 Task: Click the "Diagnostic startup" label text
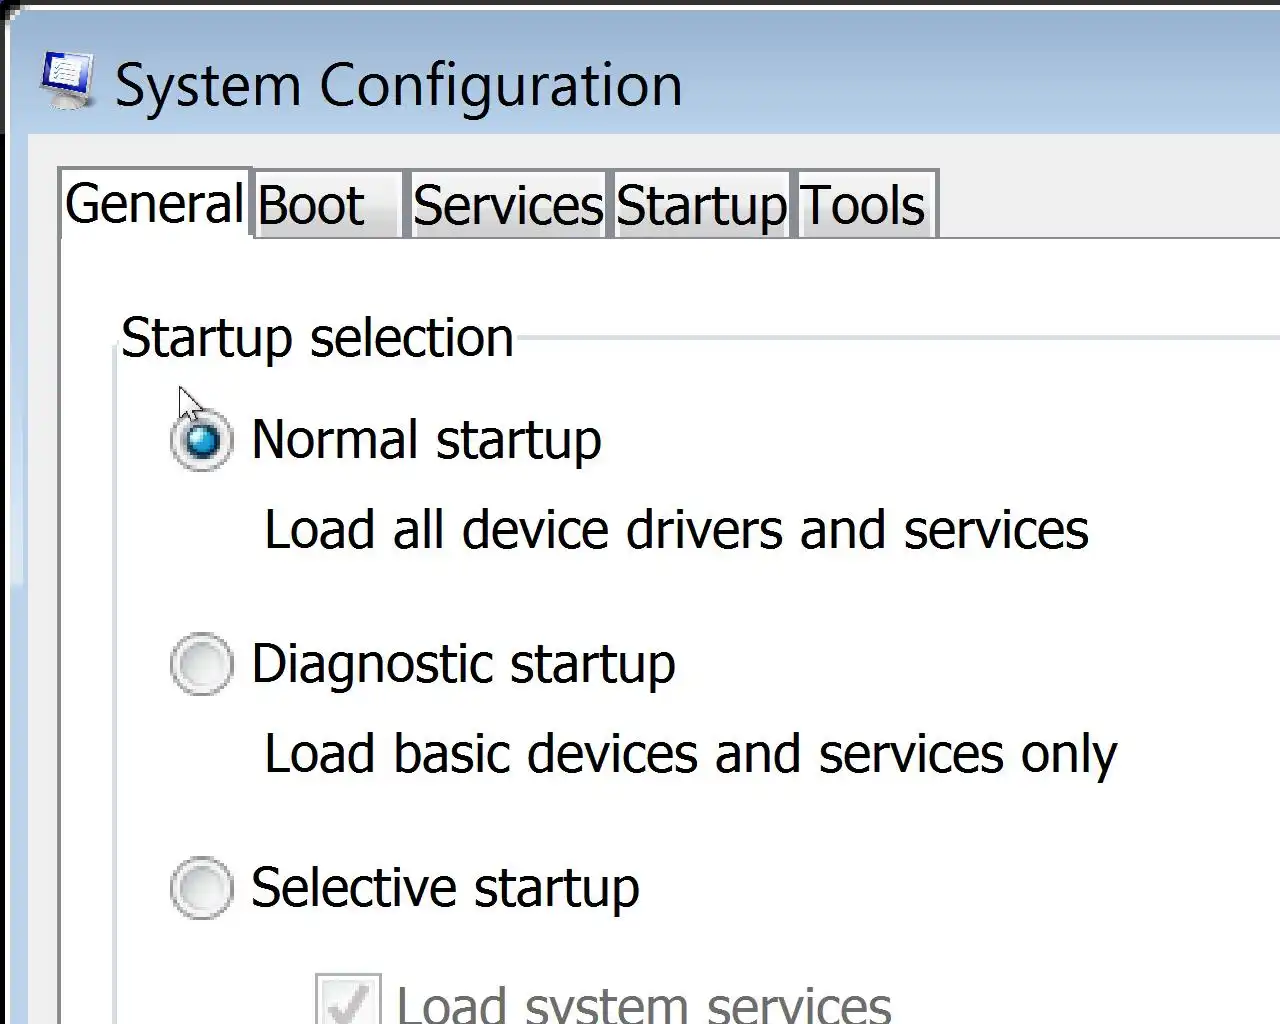463,664
